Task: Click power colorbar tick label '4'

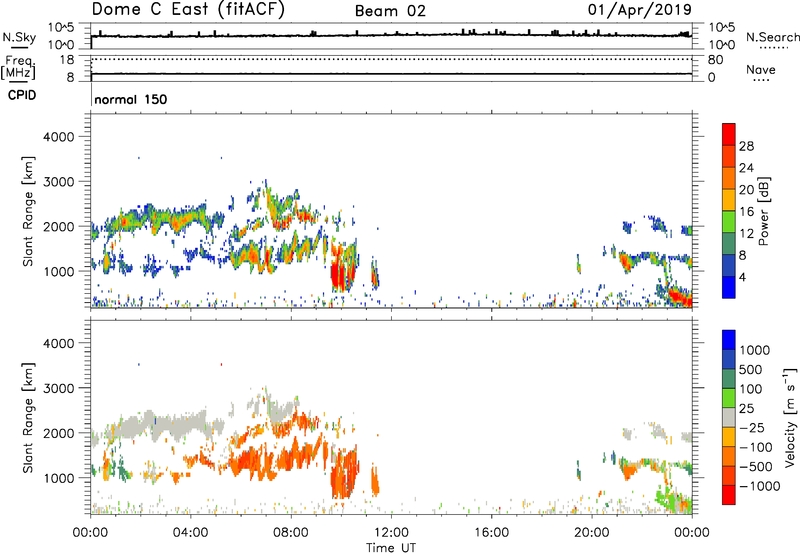Action: (743, 277)
